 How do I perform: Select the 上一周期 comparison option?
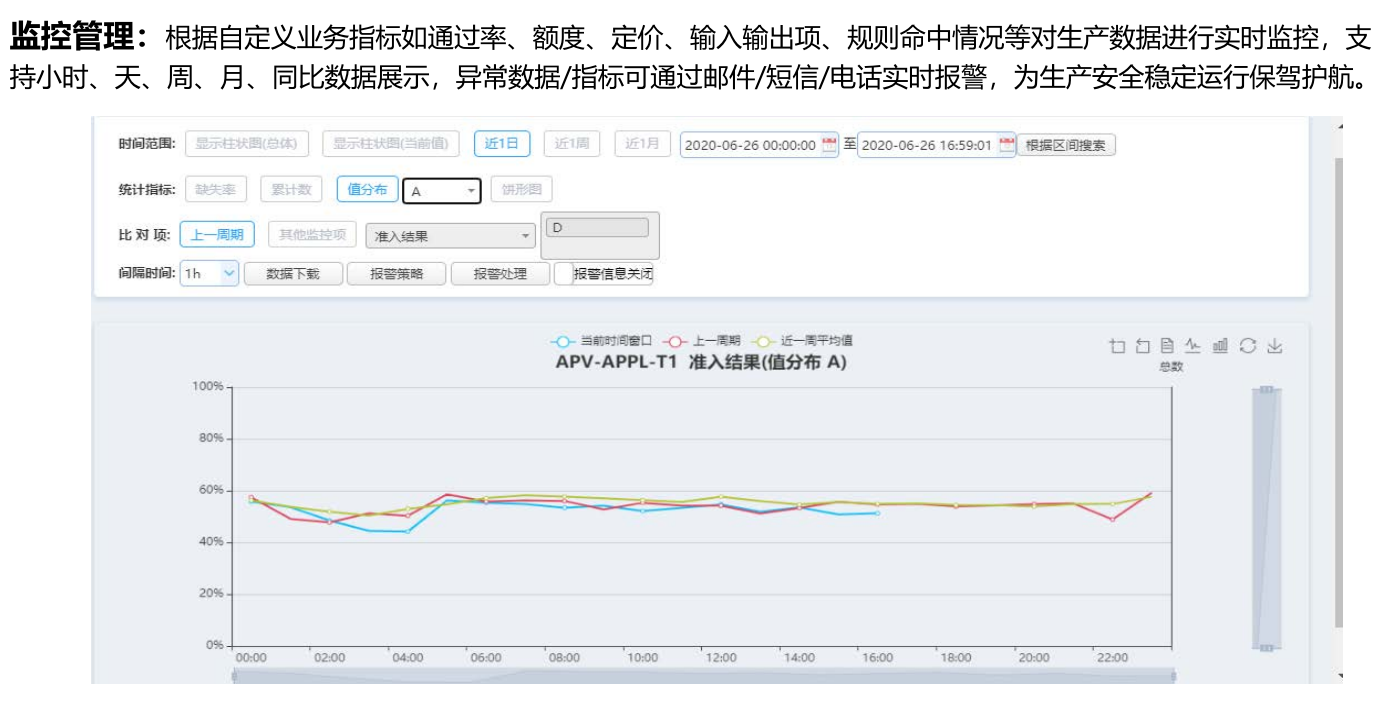point(217,235)
